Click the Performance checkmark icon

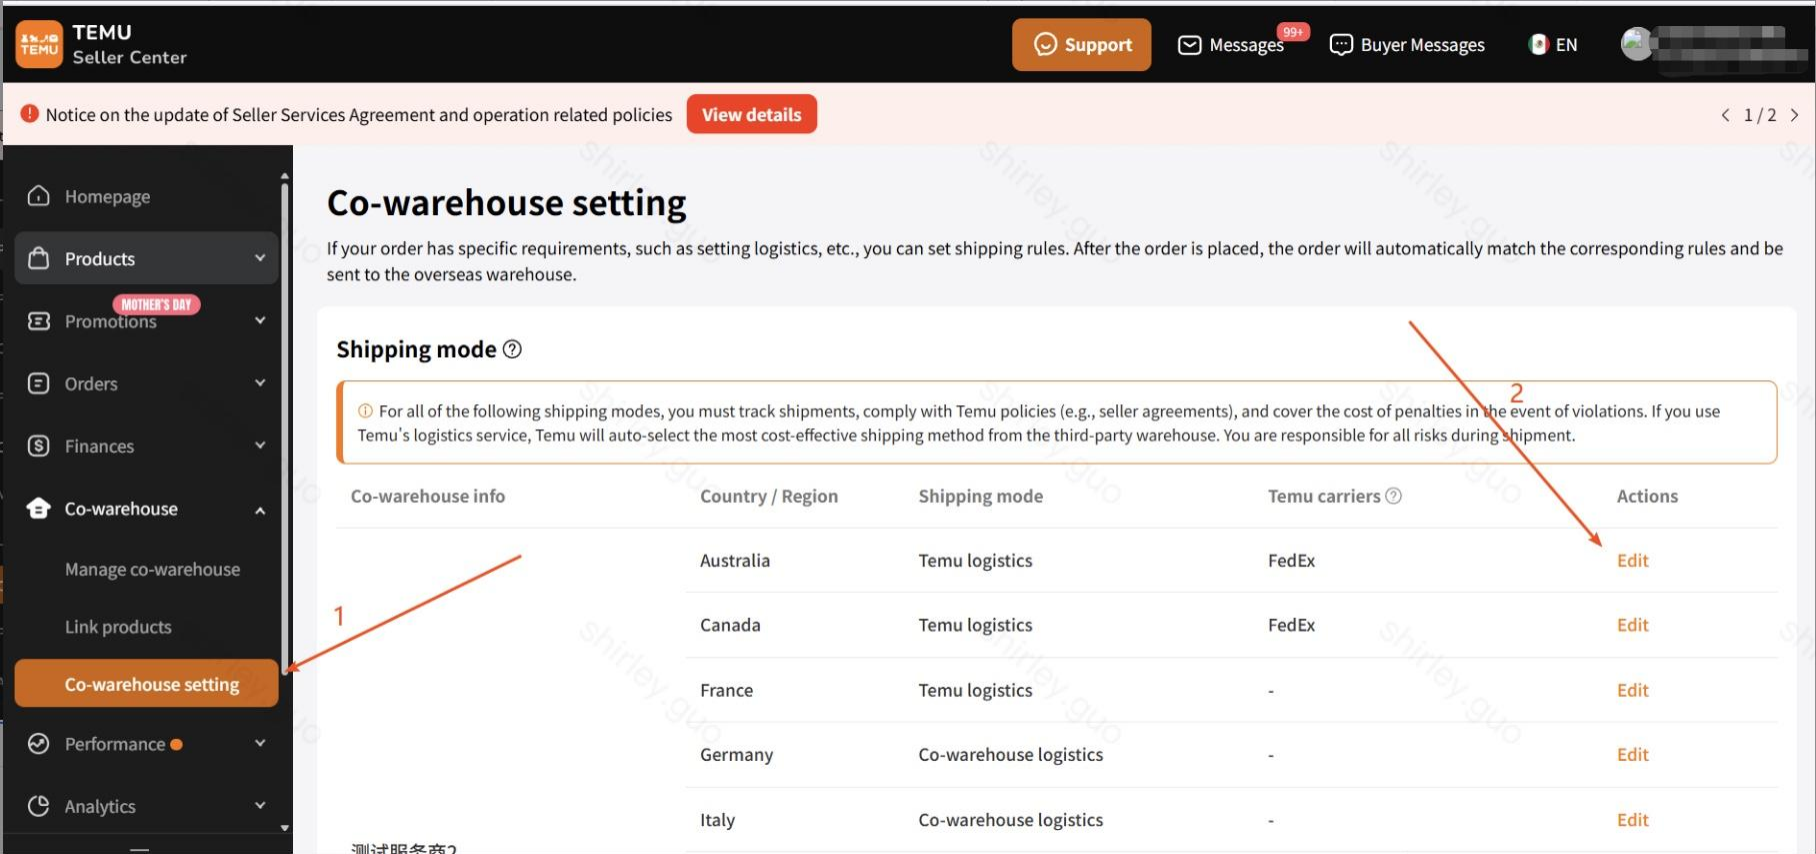39,744
